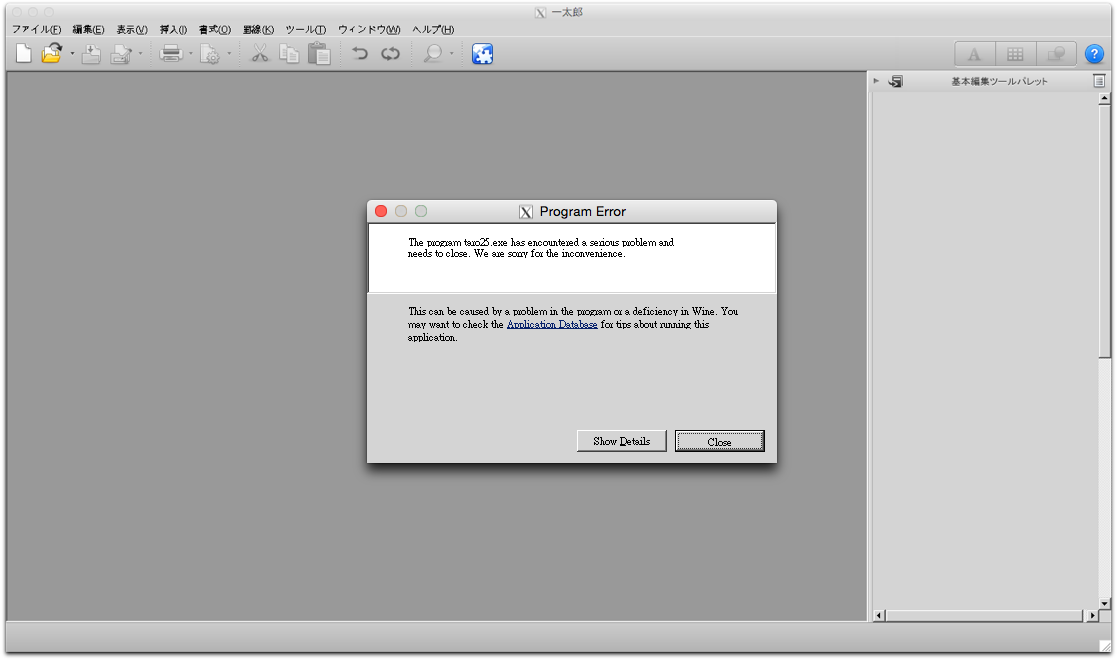Image resolution: width=1117 pixels, height=660 pixels.
Task: Close Program Error dialog with red button
Action: 381,212
